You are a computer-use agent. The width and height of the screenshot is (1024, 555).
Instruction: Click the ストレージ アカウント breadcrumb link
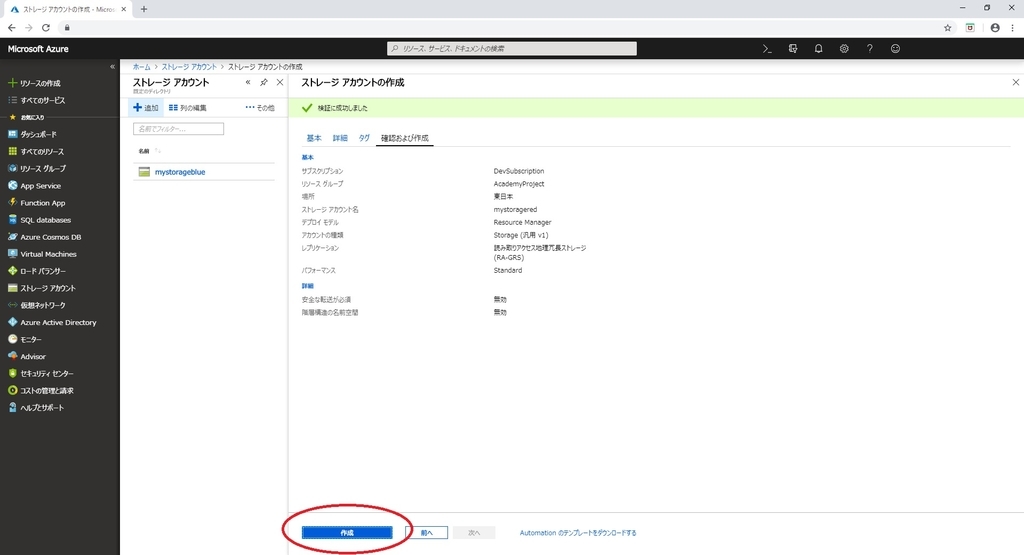click(x=189, y=67)
